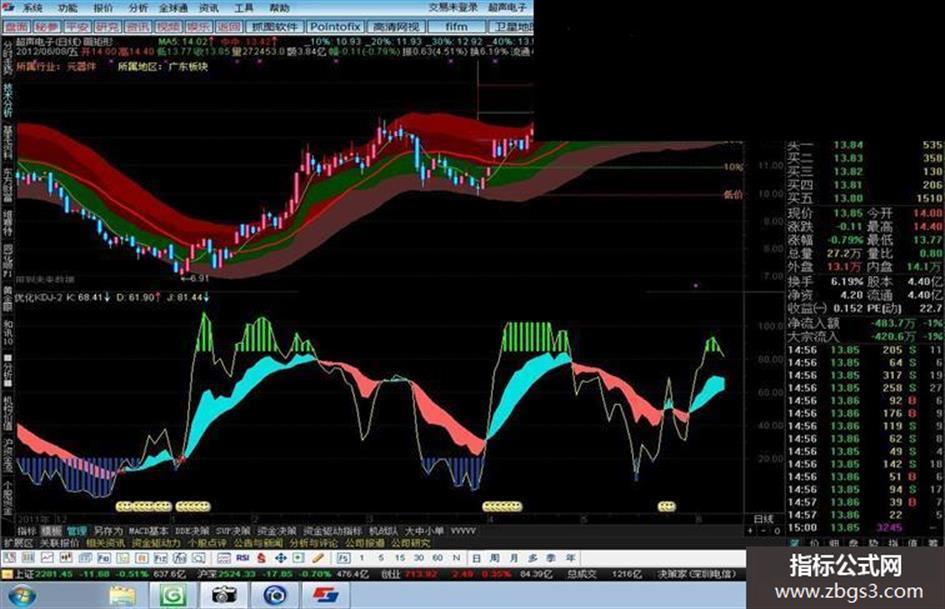Switch chart to 年 yearly period
Viewport: 945px width, 609px height.
pos(570,558)
